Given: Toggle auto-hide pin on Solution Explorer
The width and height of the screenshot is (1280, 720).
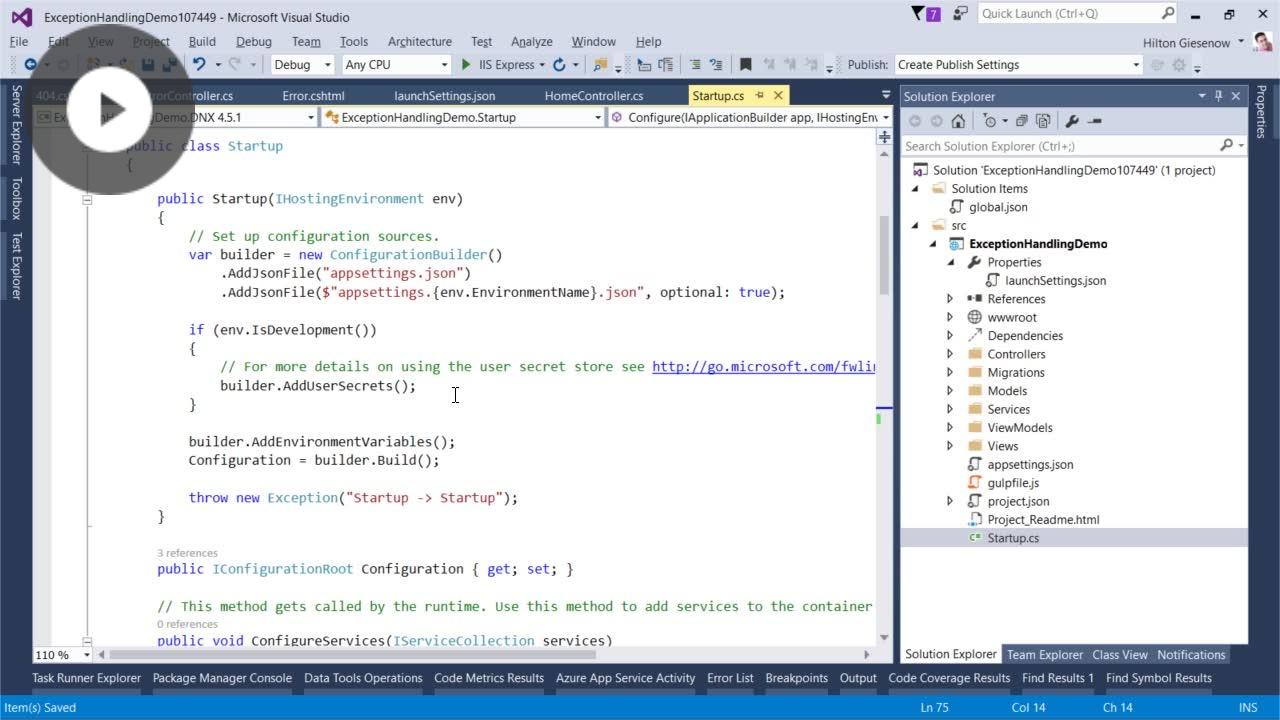Looking at the screenshot, I should tap(1218, 96).
